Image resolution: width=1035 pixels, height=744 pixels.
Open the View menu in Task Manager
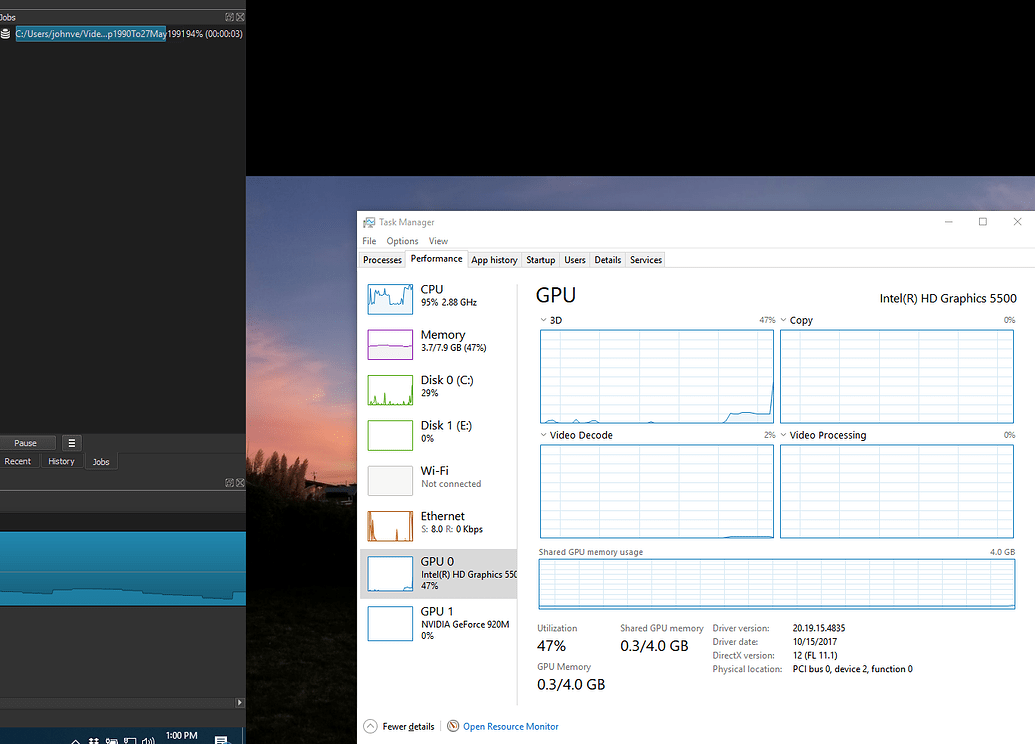pyautogui.click(x=438, y=241)
